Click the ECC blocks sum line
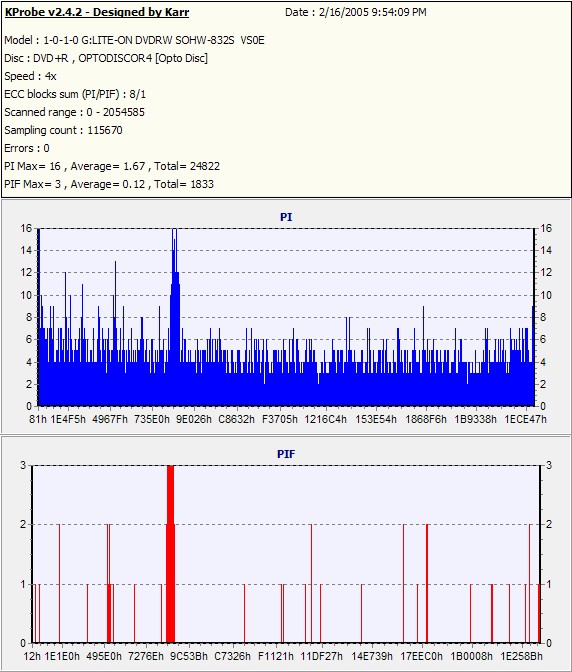Viewport: 572px width, 672px height. [x=75, y=94]
